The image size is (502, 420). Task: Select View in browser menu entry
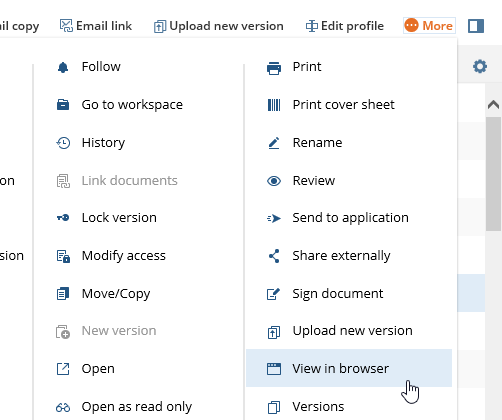point(349,368)
